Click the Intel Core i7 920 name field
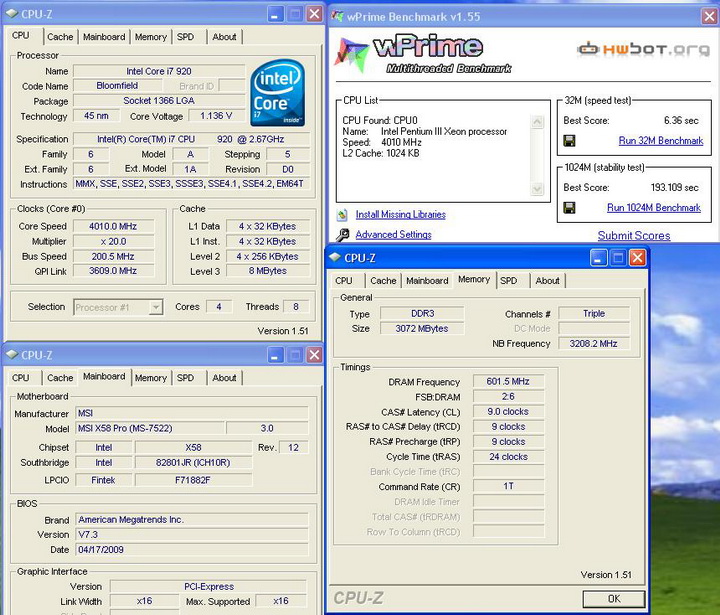The height and width of the screenshot is (615, 720). [x=159, y=71]
